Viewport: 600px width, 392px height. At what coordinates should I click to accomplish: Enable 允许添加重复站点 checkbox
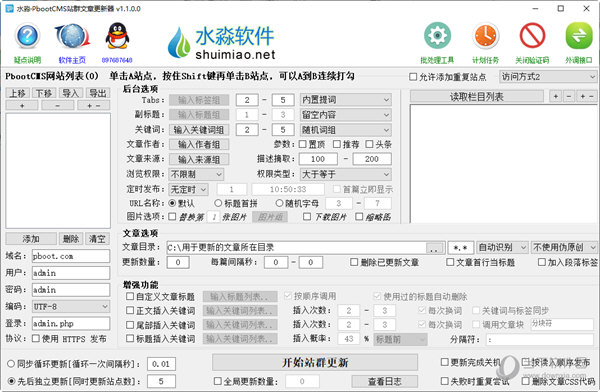(413, 77)
